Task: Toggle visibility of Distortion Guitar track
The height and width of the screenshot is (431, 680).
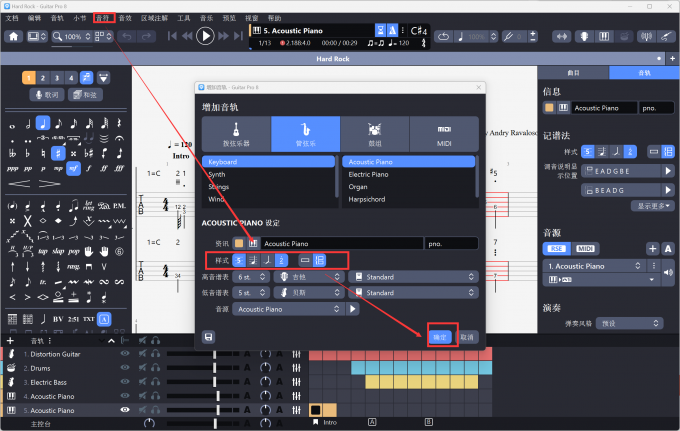Action: point(125,354)
